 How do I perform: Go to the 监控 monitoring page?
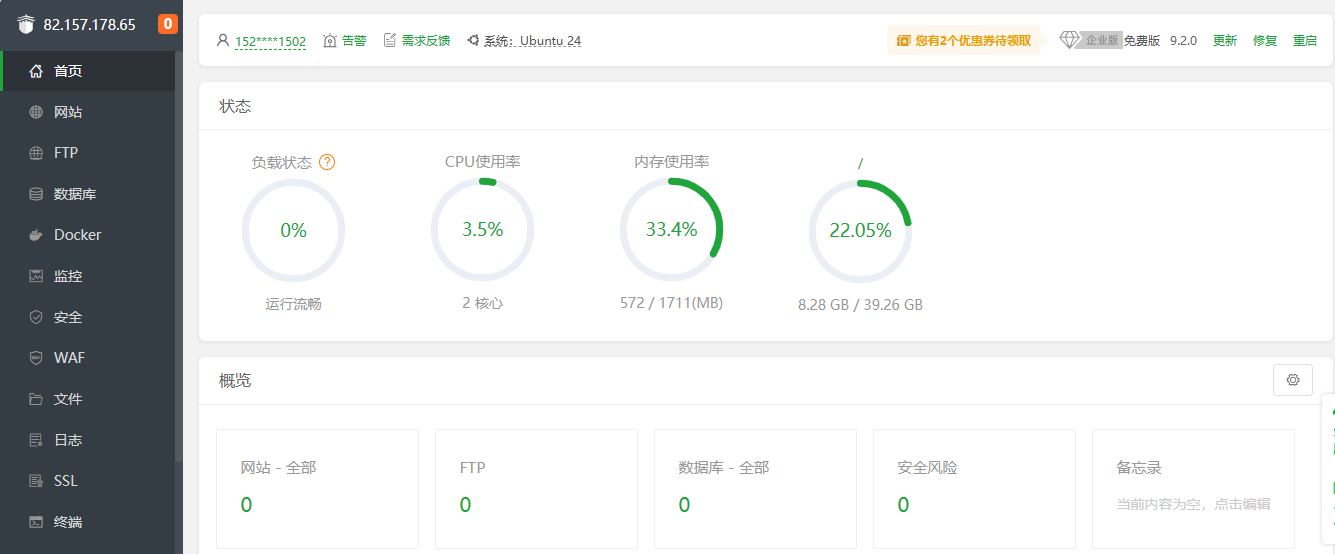68,276
